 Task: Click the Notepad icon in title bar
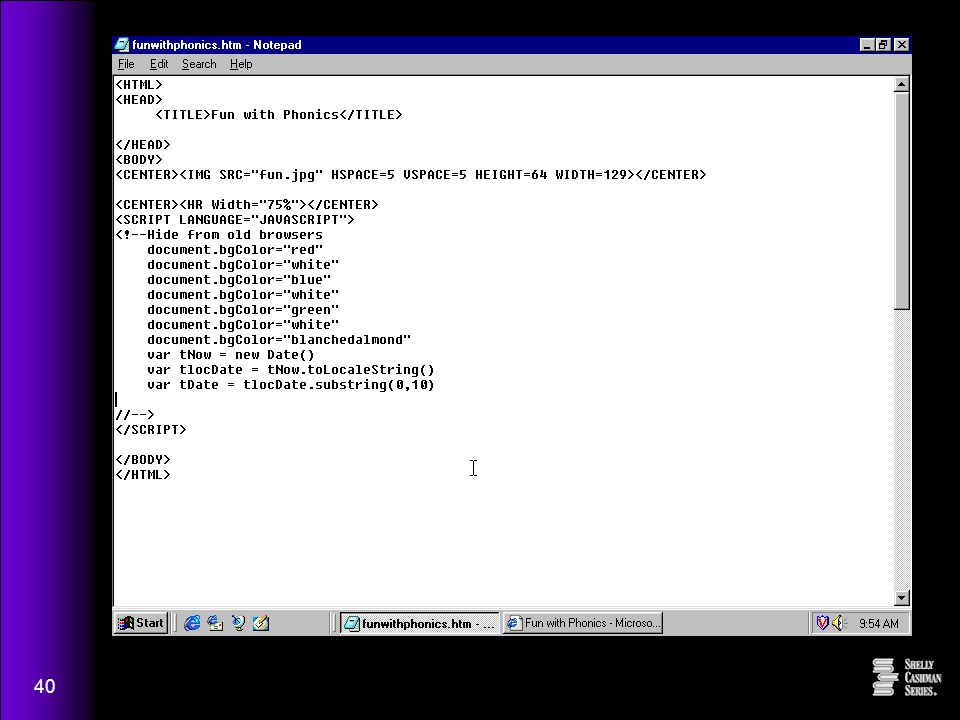click(122, 45)
